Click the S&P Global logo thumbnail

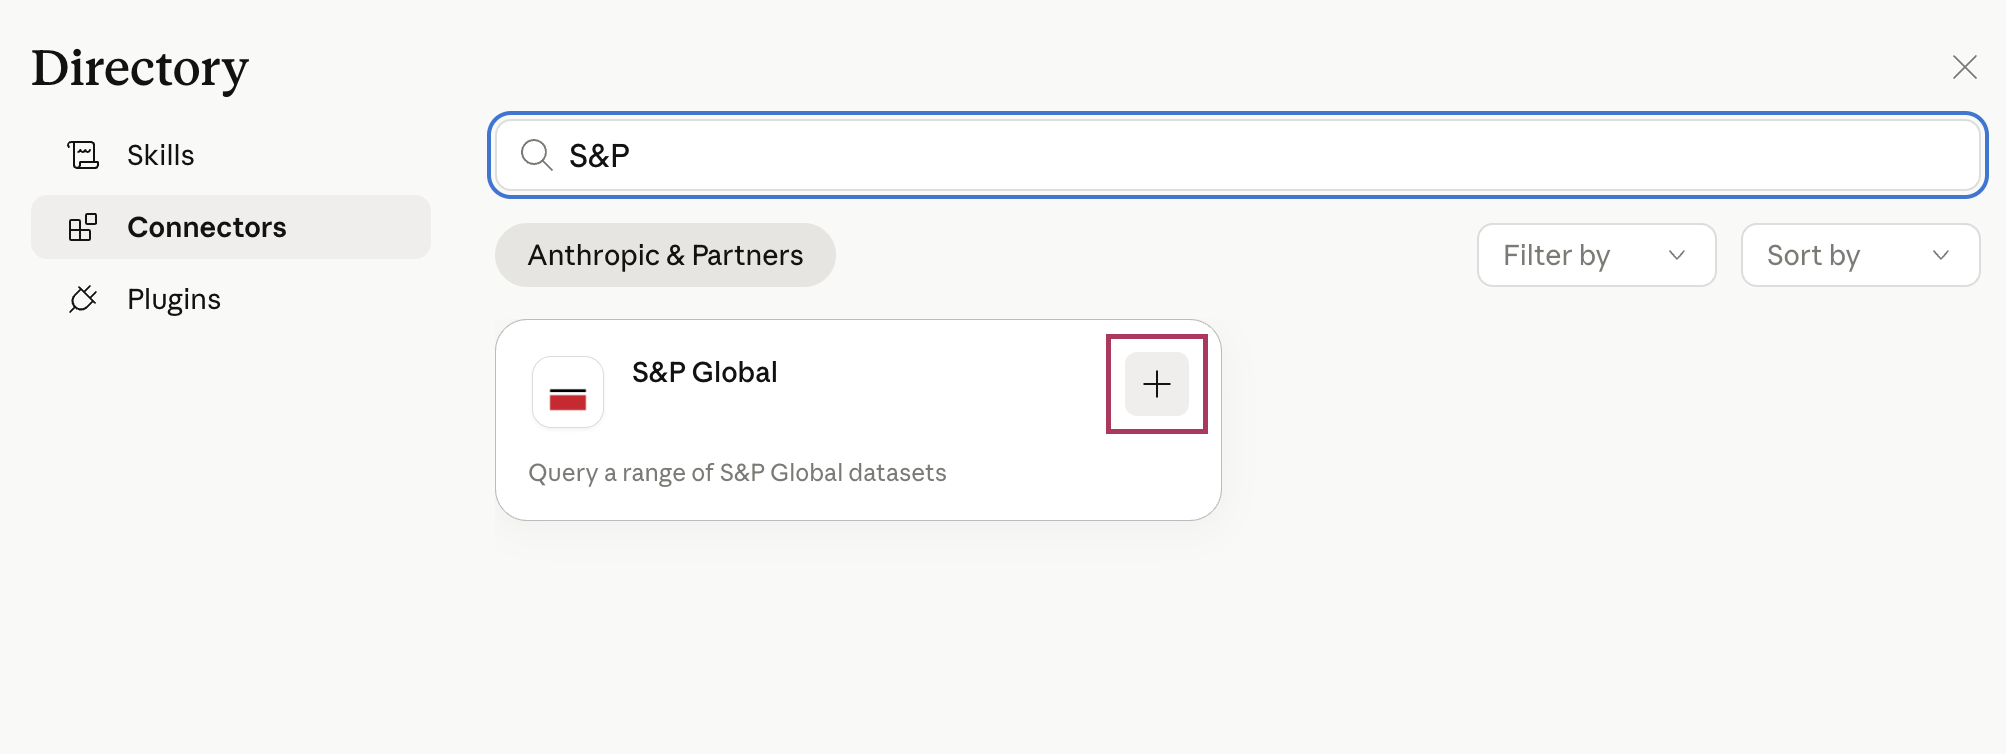click(x=568, y=392)
